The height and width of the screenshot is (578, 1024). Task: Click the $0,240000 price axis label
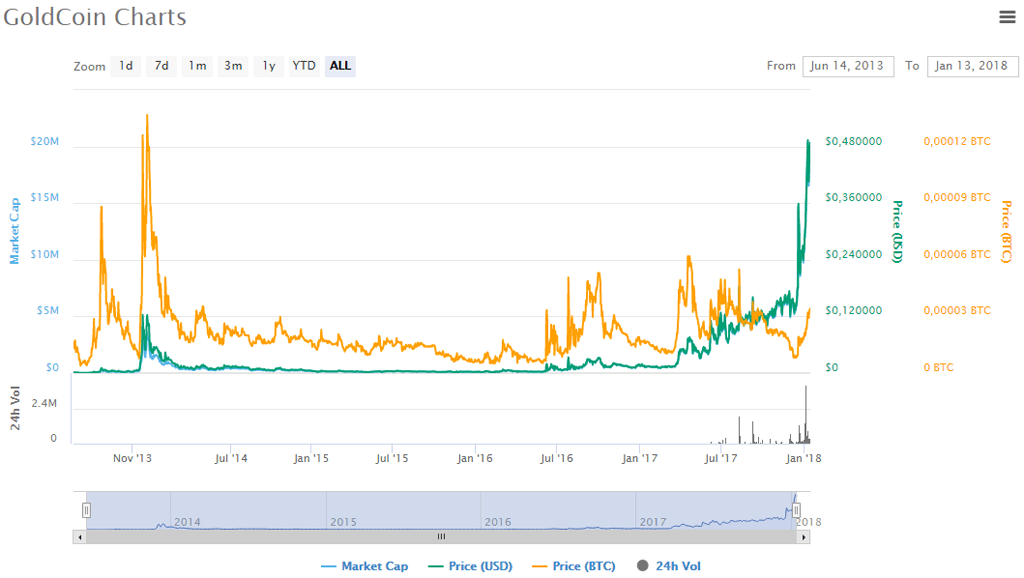pos(854,255)
